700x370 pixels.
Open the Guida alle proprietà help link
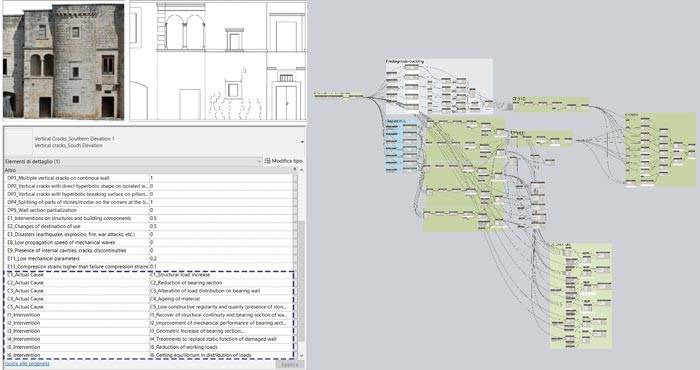point(27,364)
